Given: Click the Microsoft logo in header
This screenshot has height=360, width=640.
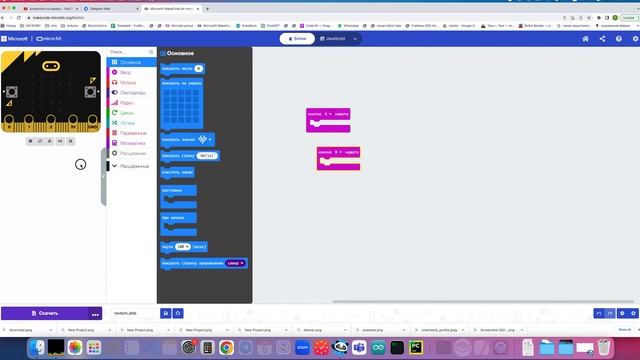Looking at the screenshot, I should click(14, 39).
